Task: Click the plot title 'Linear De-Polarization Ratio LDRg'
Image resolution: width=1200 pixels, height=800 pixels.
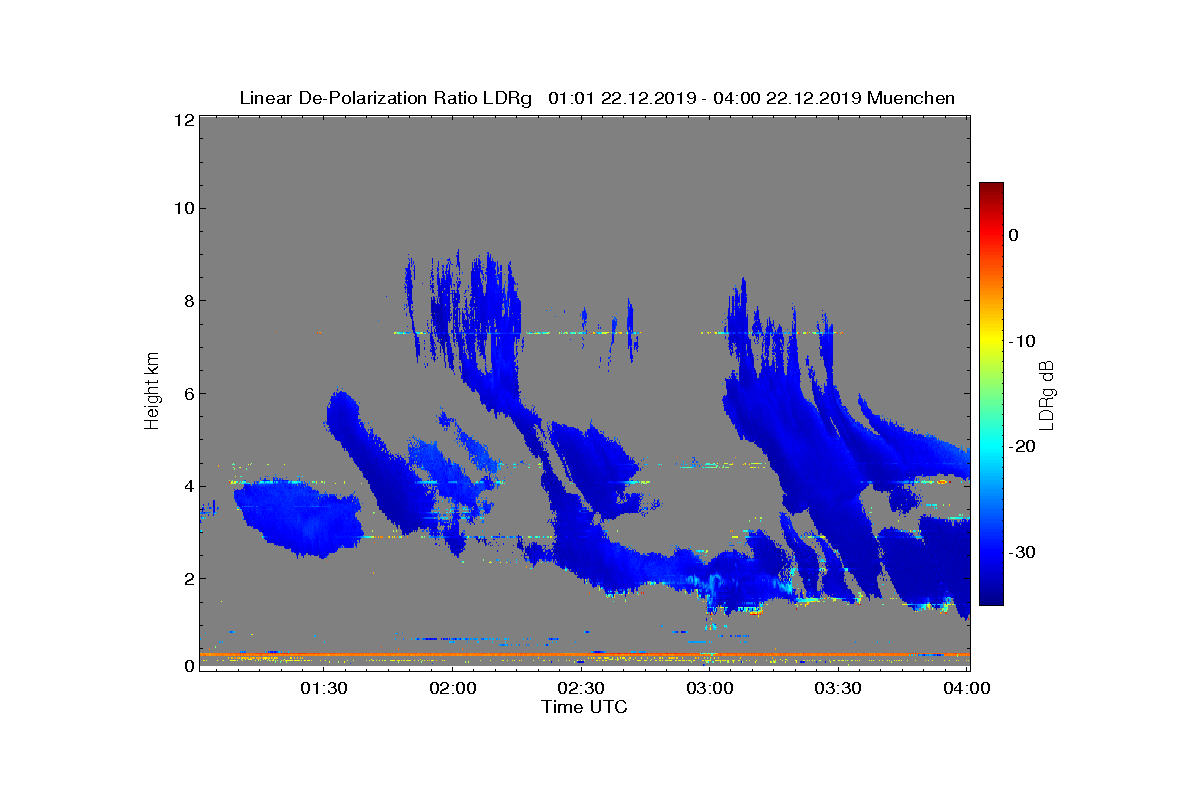Action: point(387,98)
